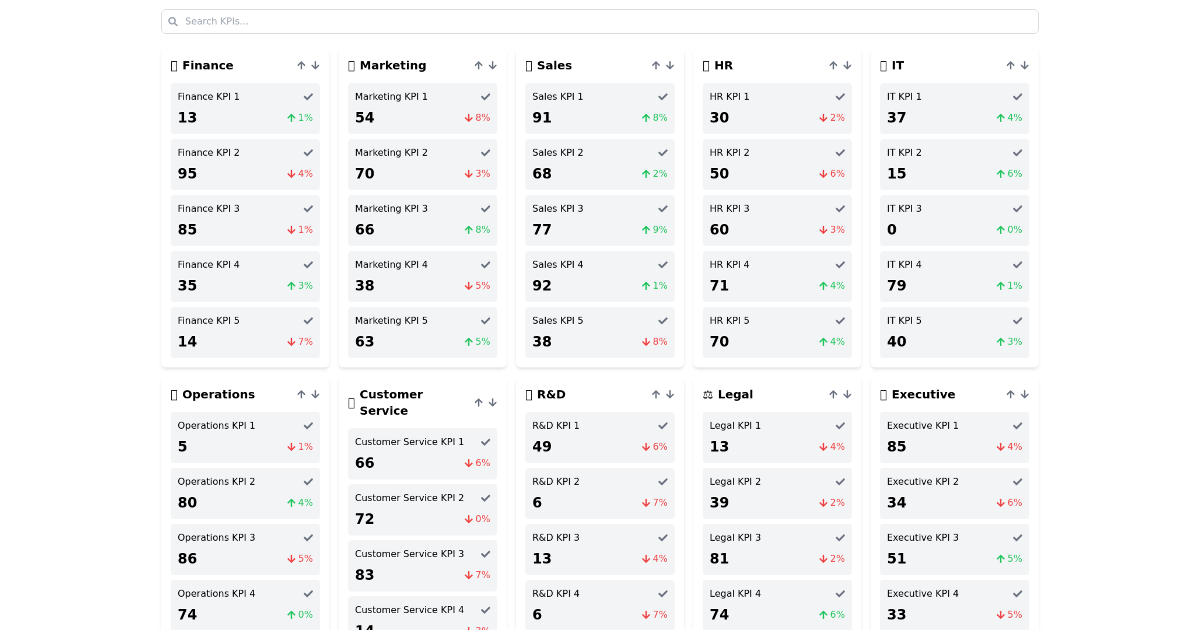Check off Sales KPI 5
The image size is (1200, 630).
tap(662, 321)
